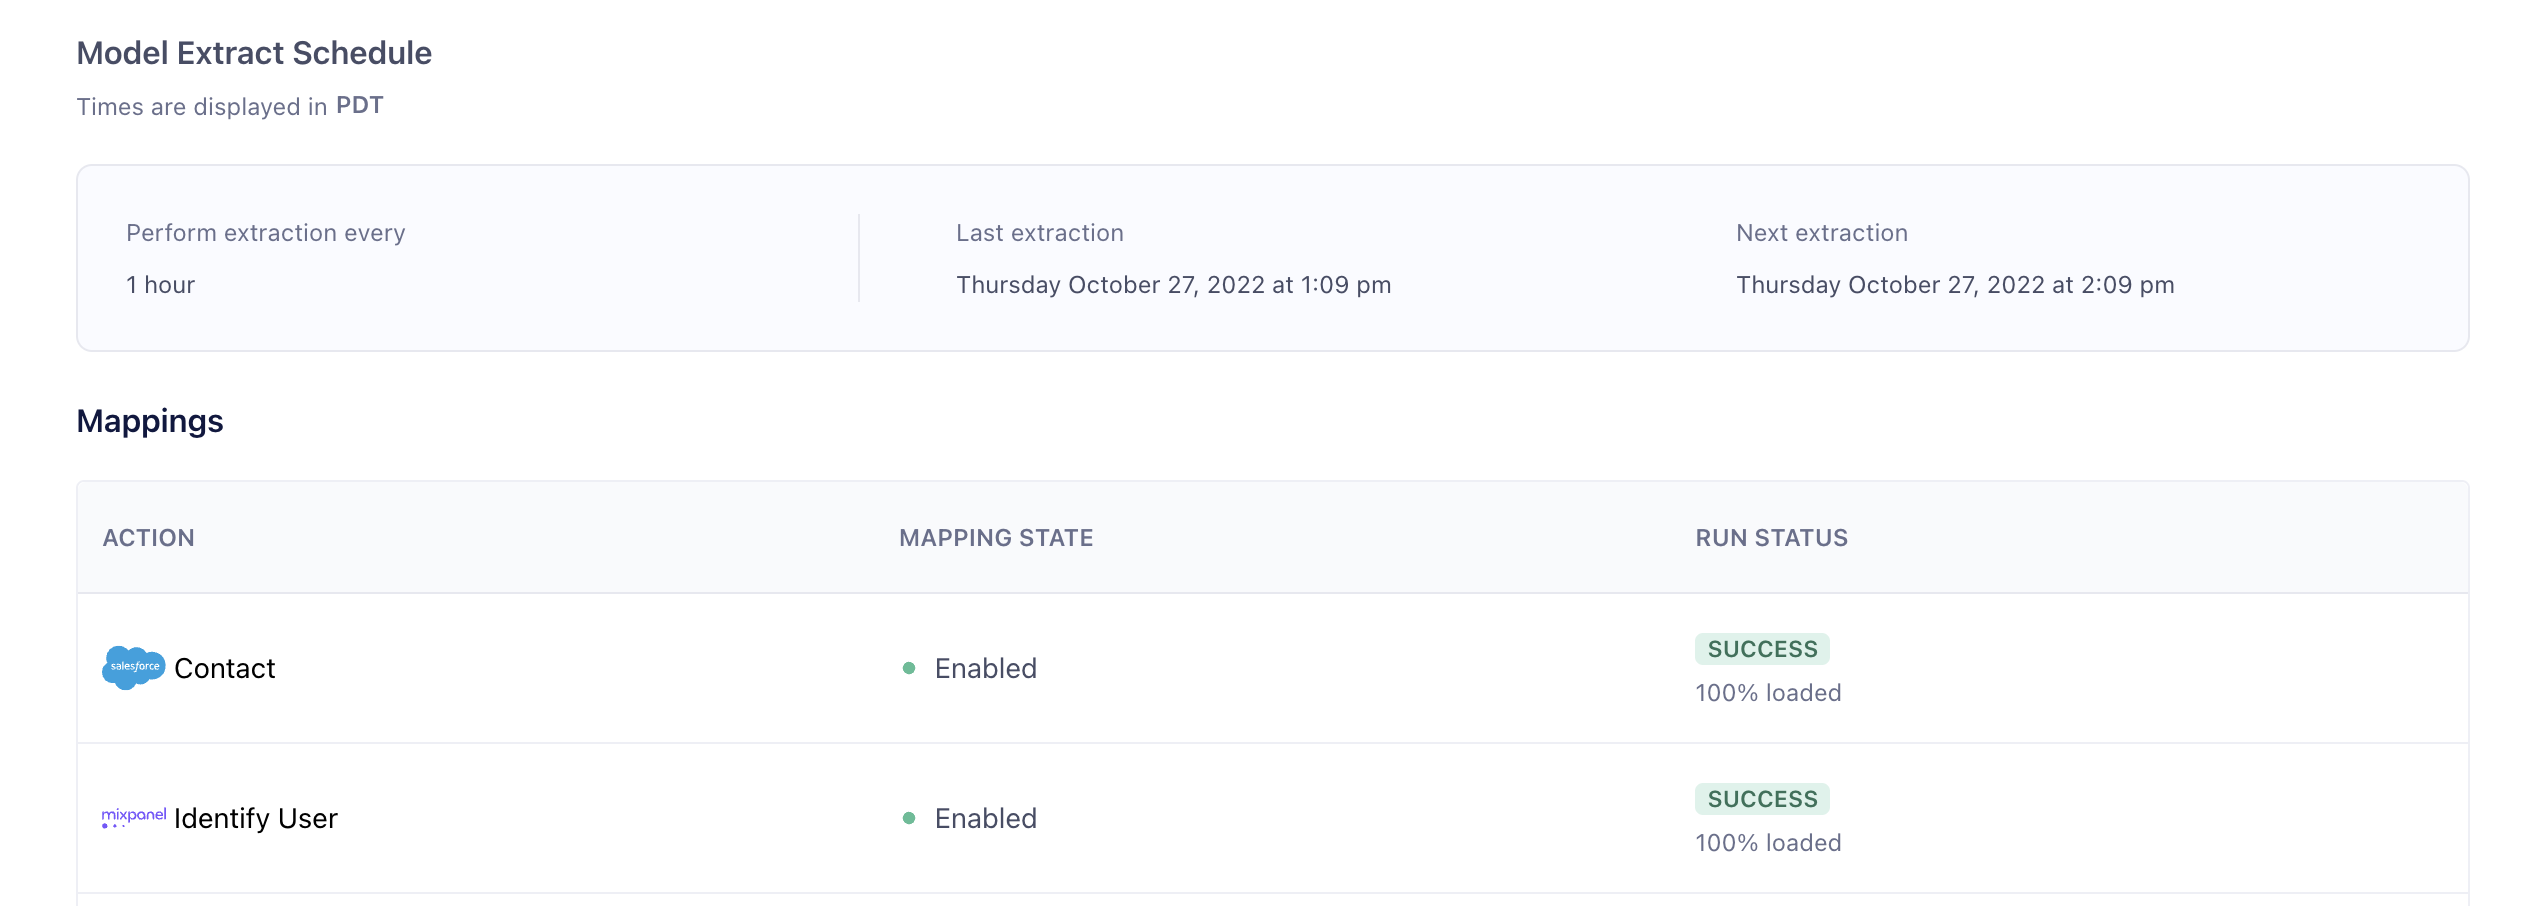Image resolution: width=2530 pixels, height=906 pixels.
Task: Click the PDT timezone label
Action: click(x=359, y=106)
